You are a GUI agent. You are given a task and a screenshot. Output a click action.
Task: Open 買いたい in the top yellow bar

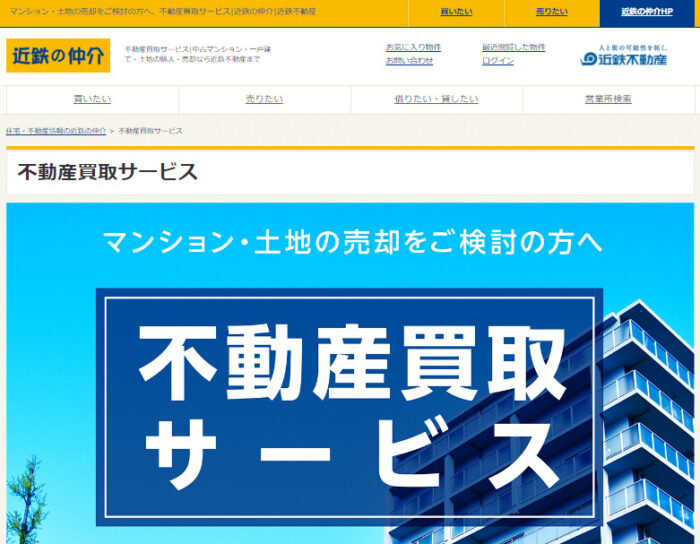coord(456,12)
